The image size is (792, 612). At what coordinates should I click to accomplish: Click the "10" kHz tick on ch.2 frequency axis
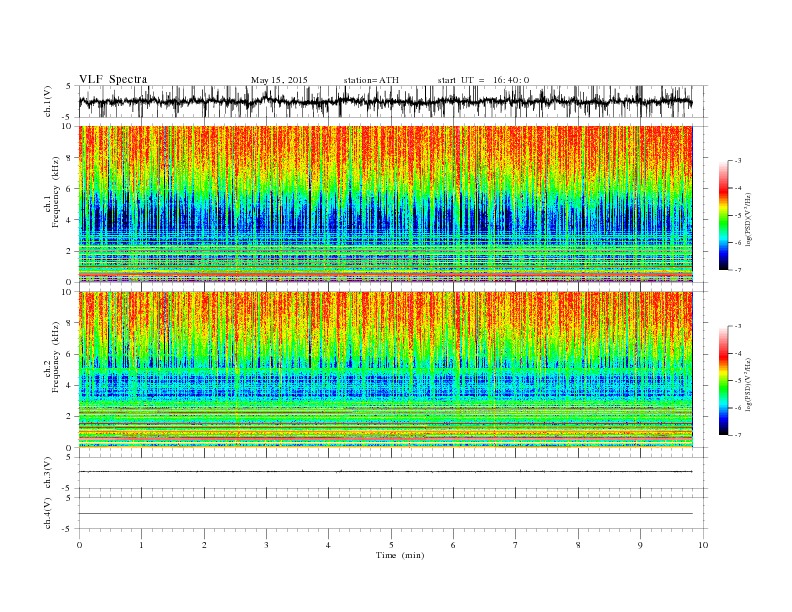[68, 292]
